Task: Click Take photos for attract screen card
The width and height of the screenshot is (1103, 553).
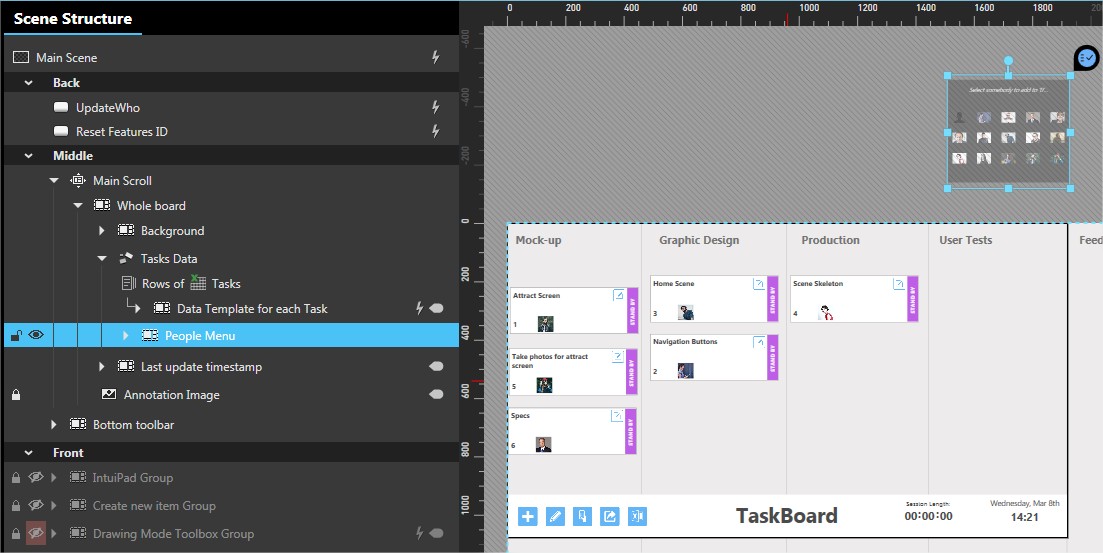Action: tap(573, 371)
